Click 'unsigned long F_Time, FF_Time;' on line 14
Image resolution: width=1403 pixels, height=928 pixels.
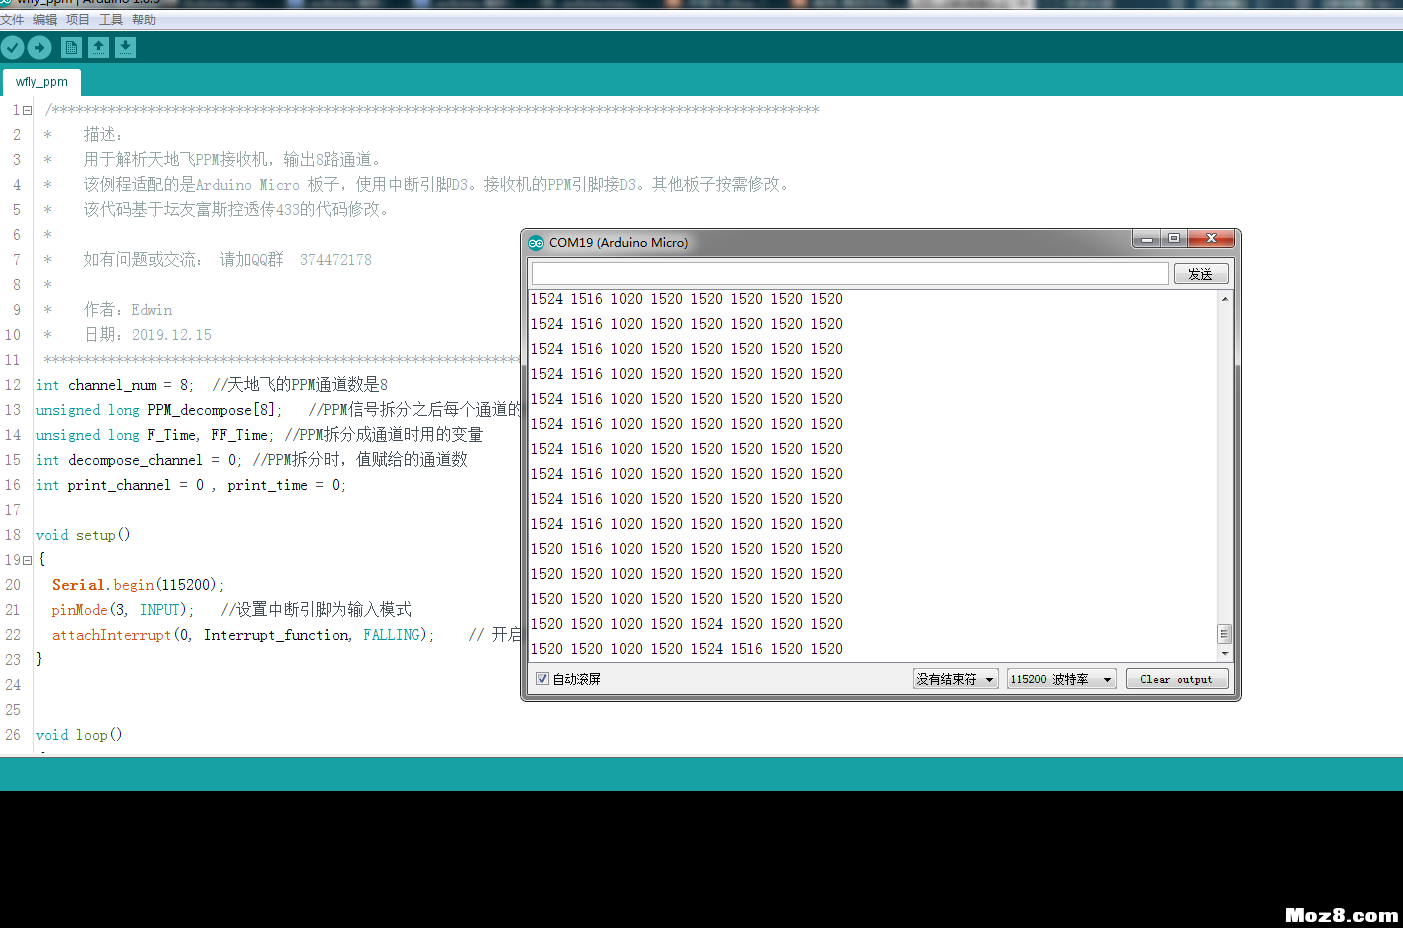click(155, 435)
